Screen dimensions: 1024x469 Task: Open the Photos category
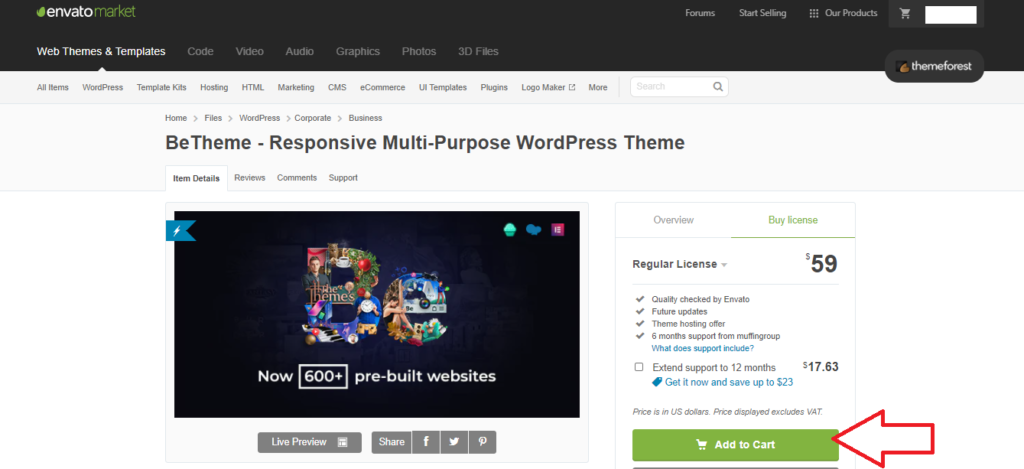(419, 52)
